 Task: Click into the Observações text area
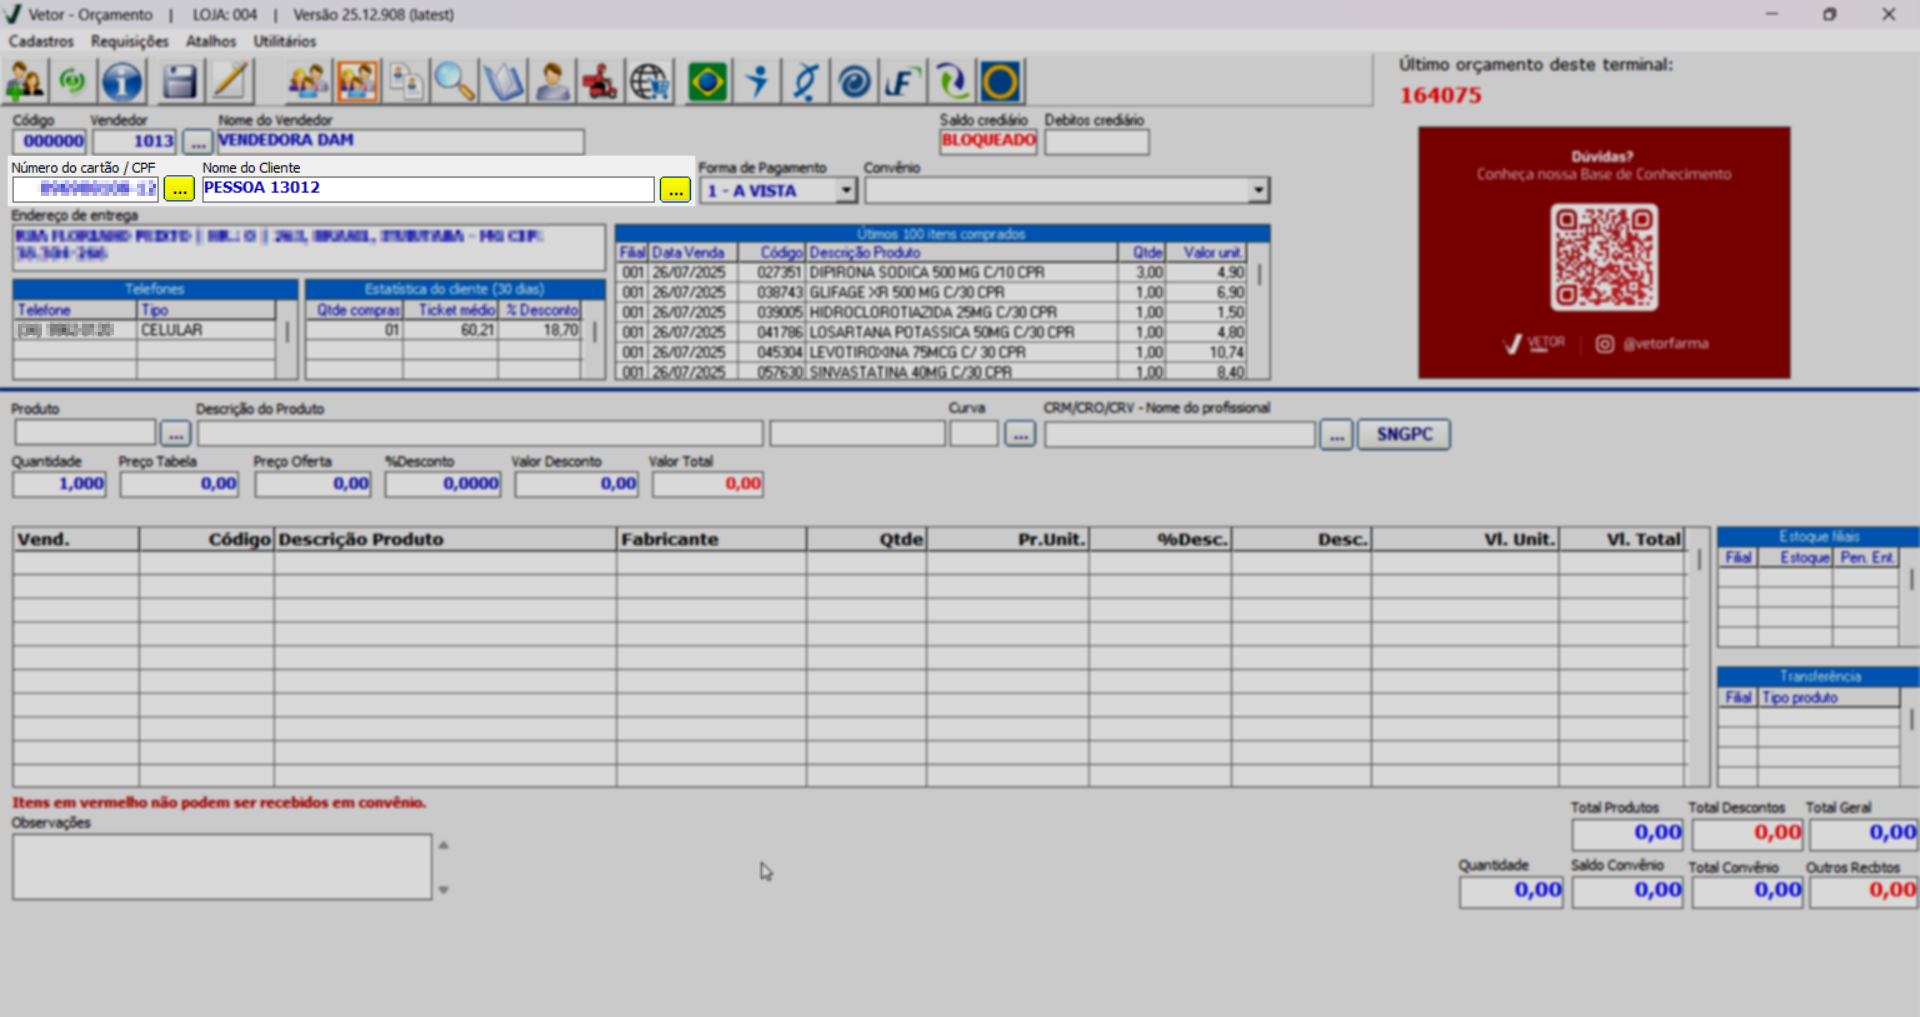pos(222,867)
